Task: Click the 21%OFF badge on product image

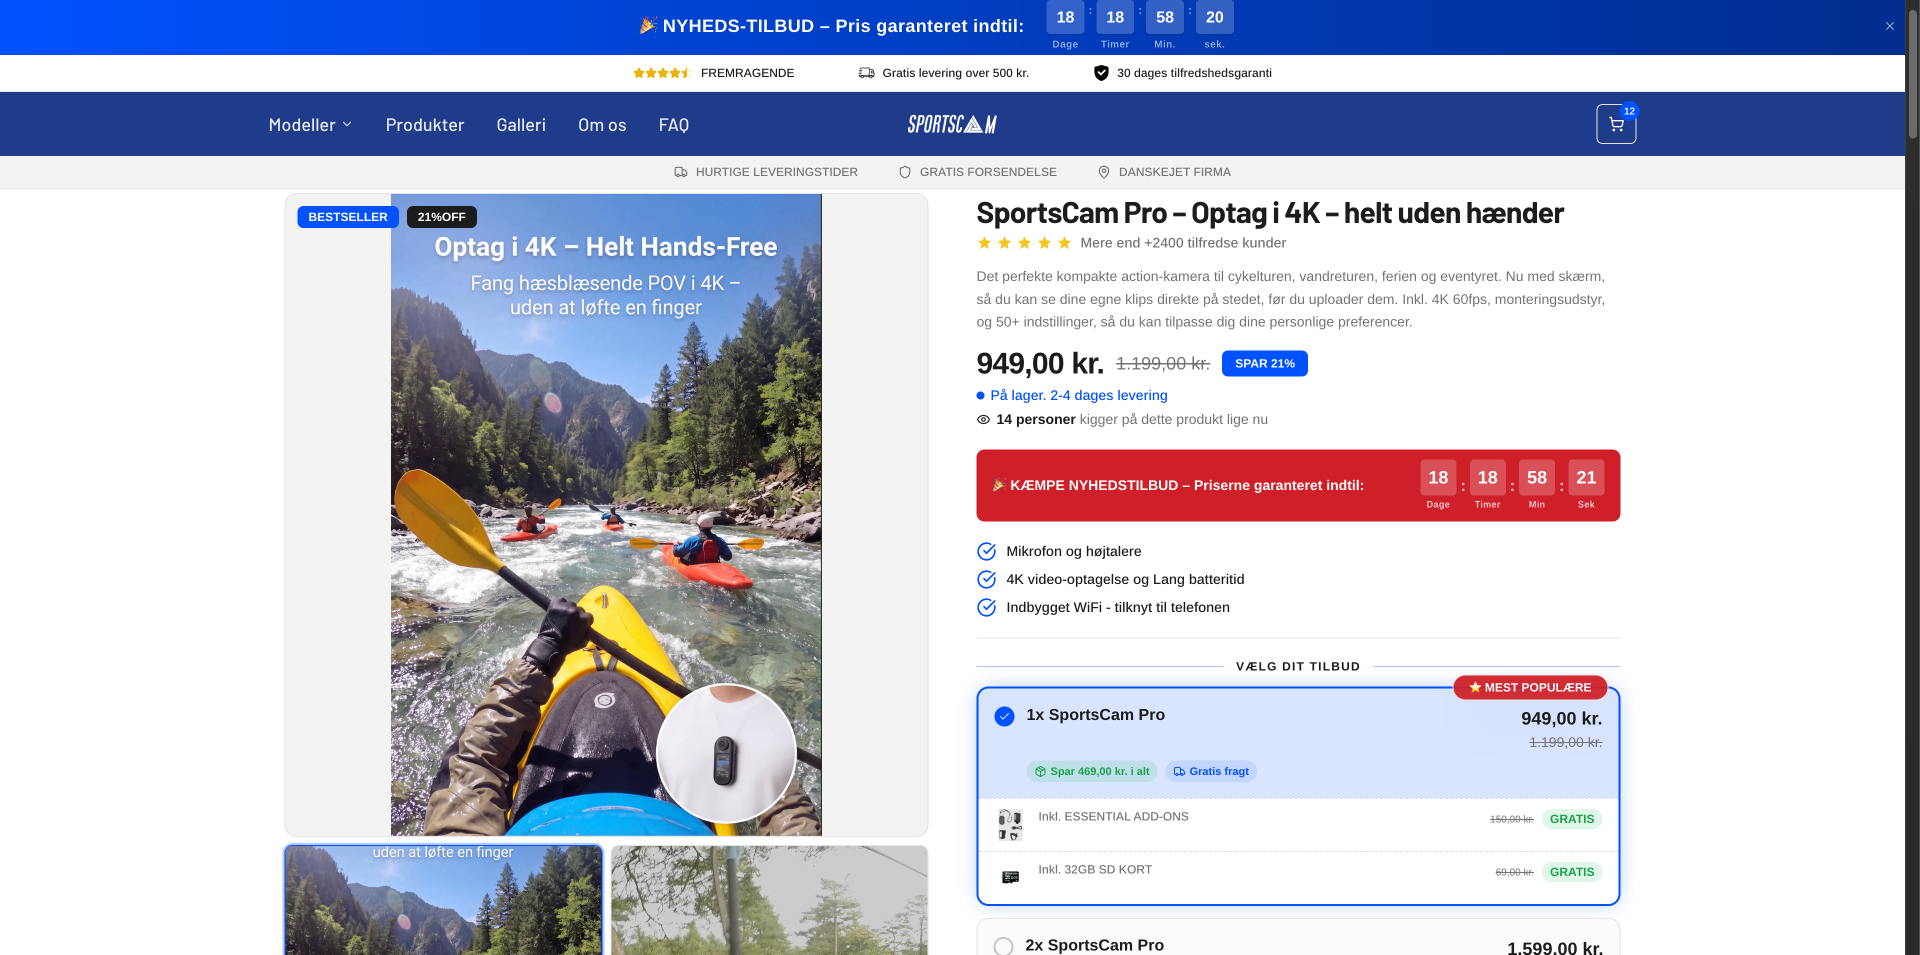Action: pos(442,217)
